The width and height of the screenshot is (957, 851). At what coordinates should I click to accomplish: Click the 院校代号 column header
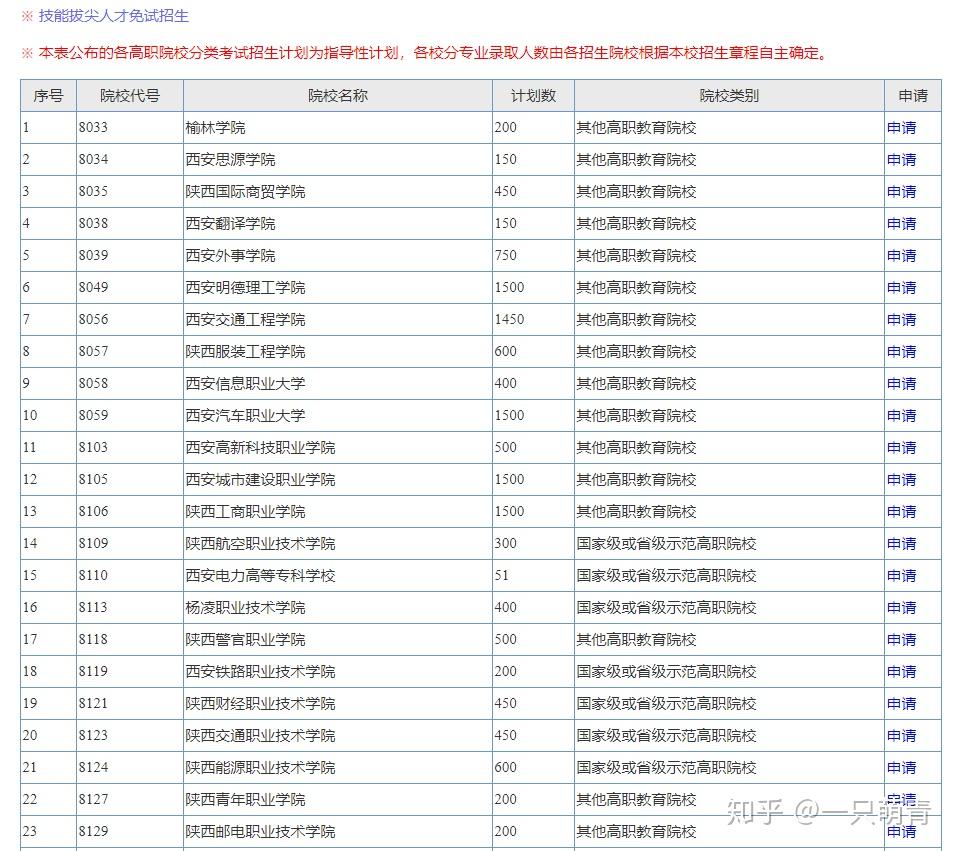129,96
